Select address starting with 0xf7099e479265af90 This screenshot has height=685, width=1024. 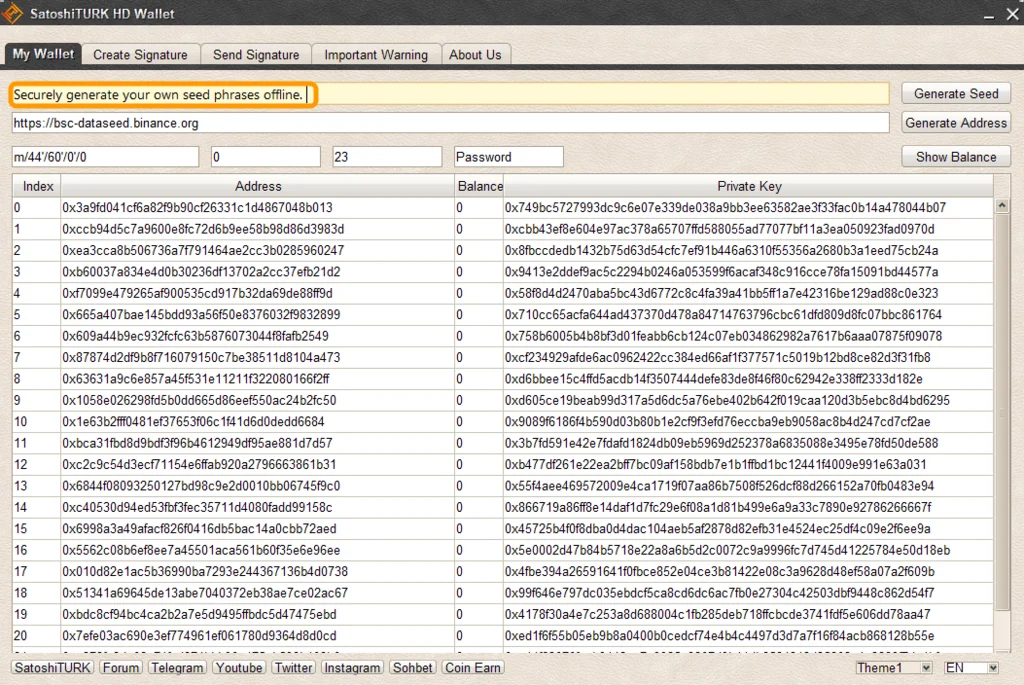[x=197, y=293]
